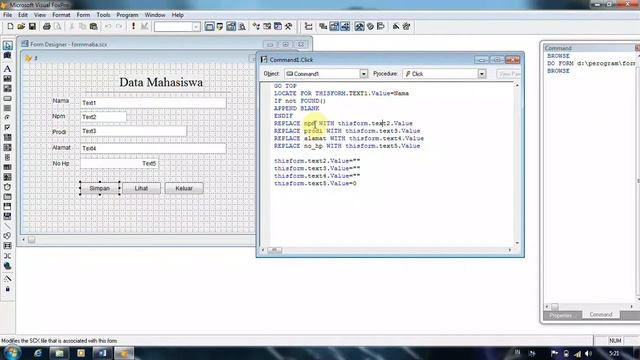The height and width of the screenshot is (360, 640).
Task: Click the Print toolbar icon
Action: pos(47,27)
